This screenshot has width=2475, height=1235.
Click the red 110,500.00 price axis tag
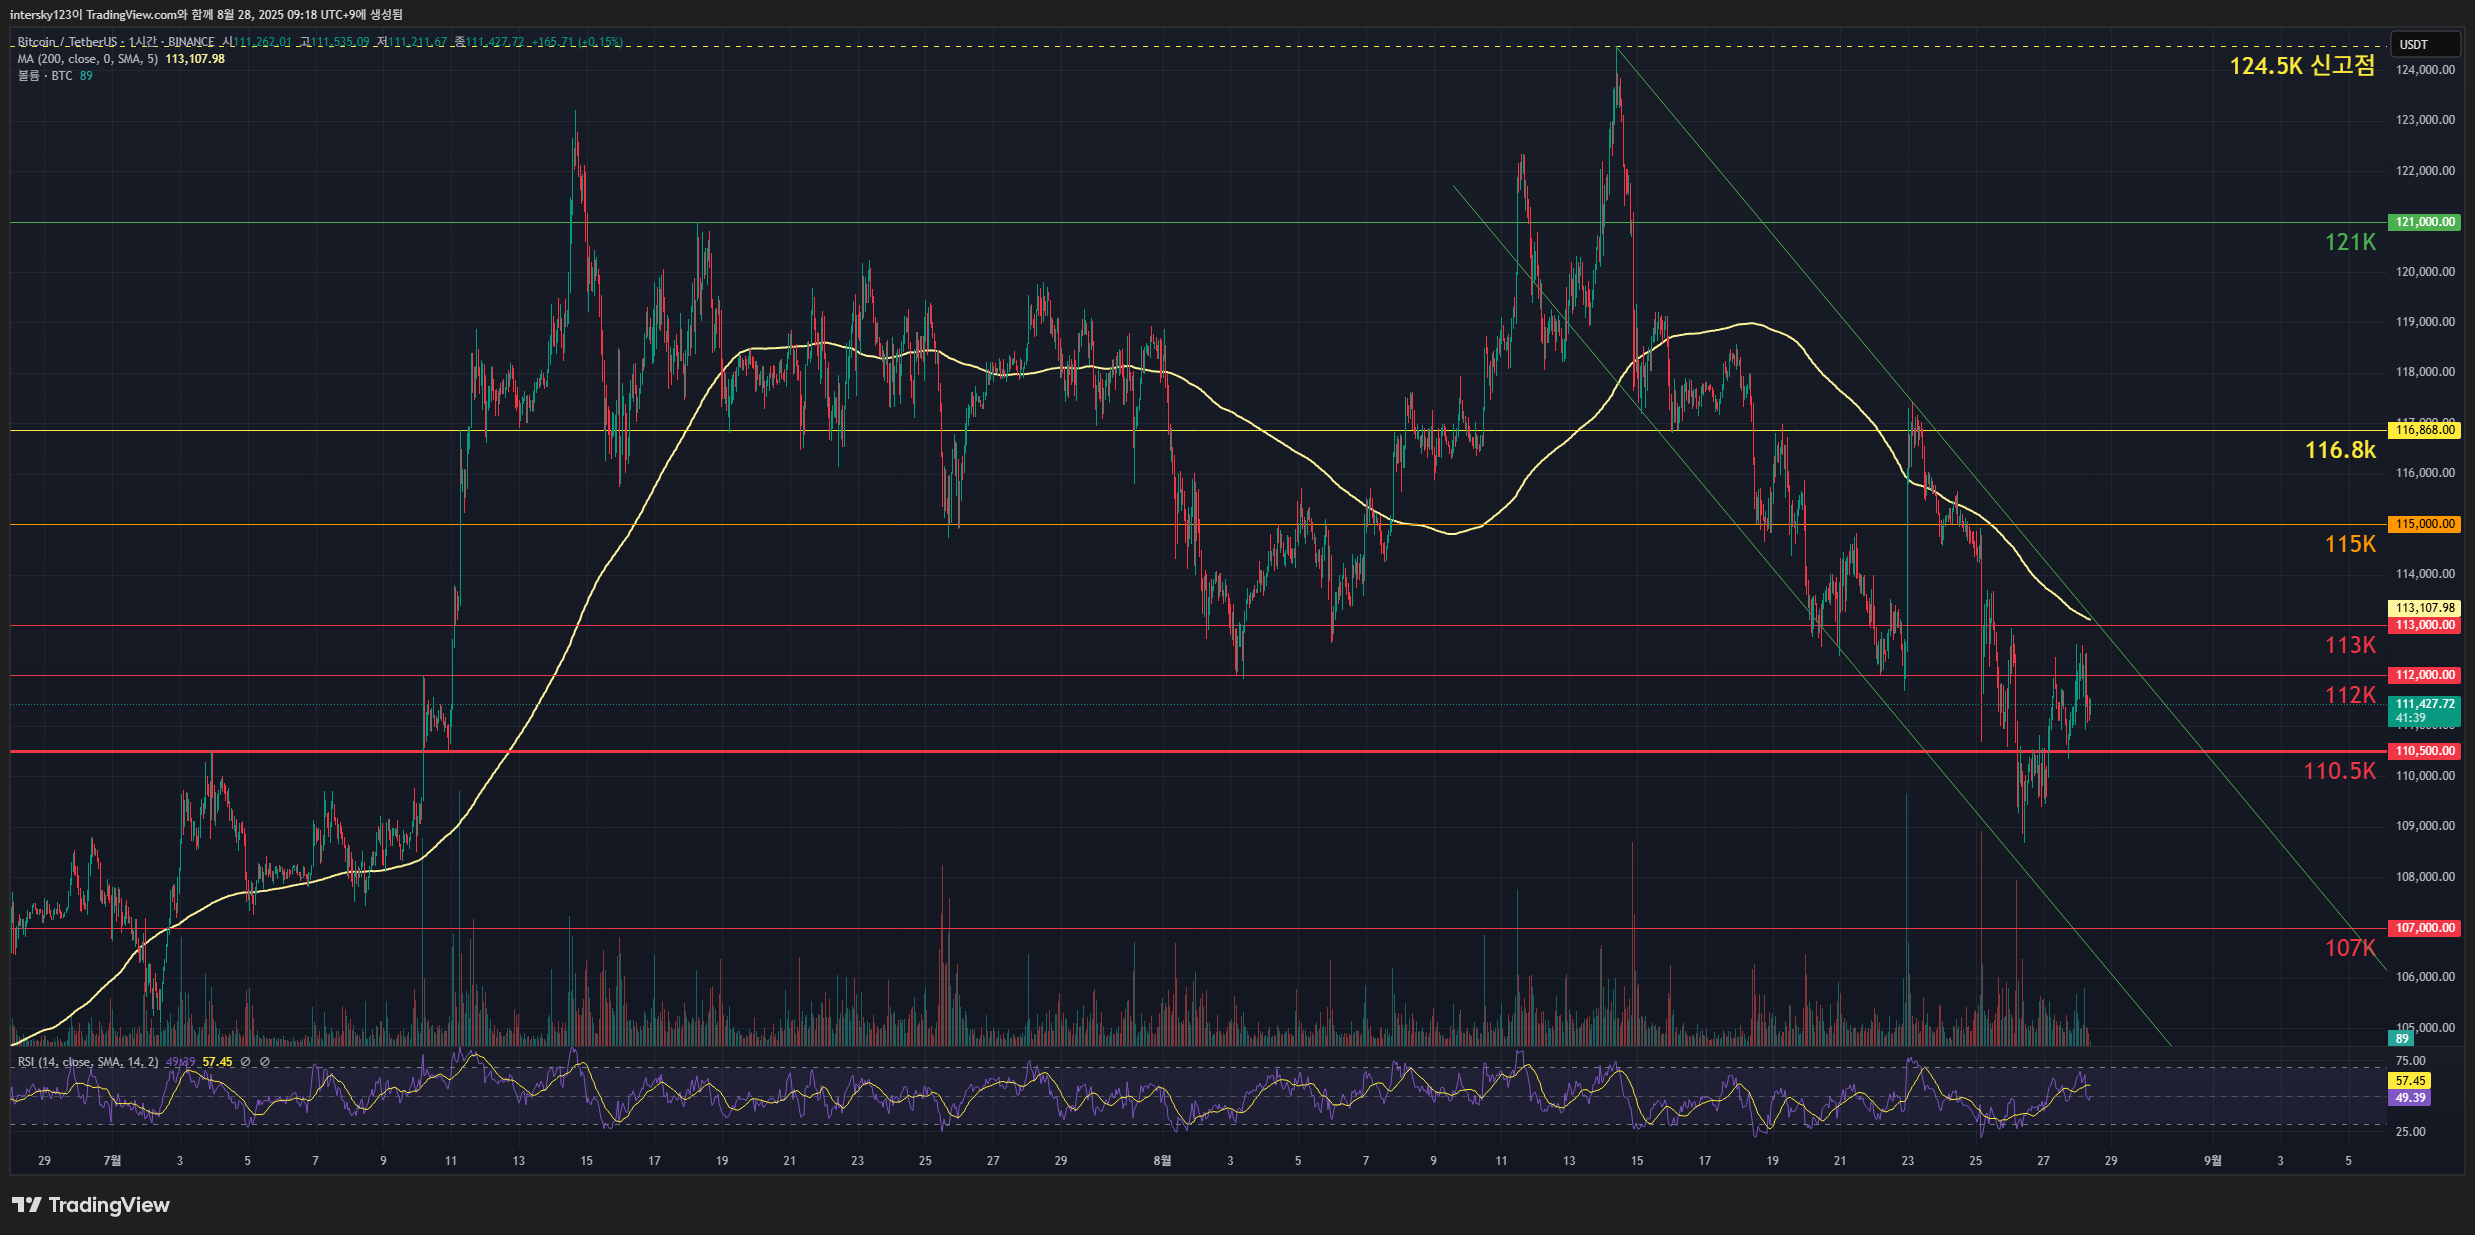click(x=2424, y=751)
